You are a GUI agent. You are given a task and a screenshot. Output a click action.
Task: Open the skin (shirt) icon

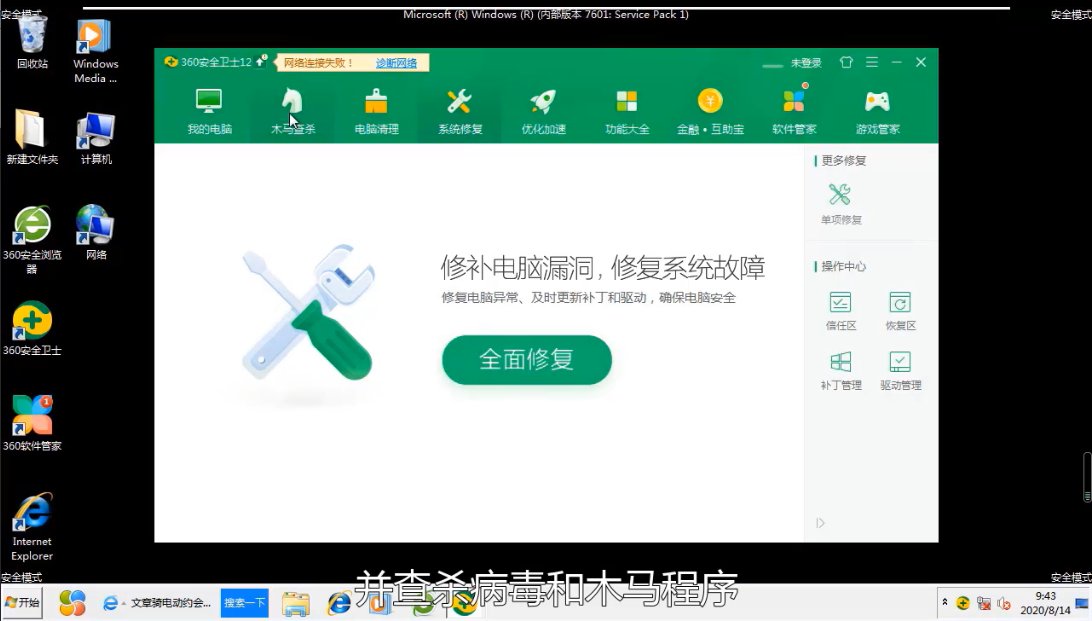click(x=846, y=62)
